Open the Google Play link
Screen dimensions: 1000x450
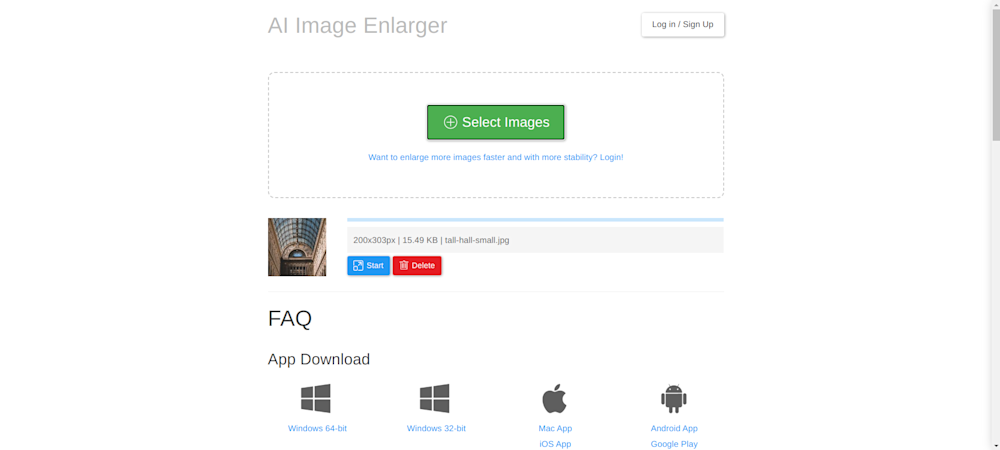(x=674, y=444)
